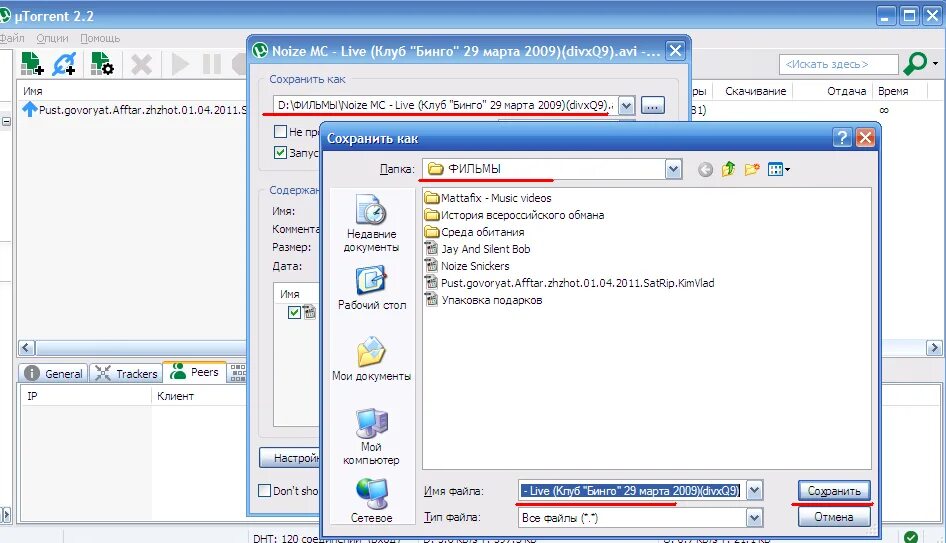Switch to the General tab
Screen dimensions: 946x543
(x=53, y=373)
